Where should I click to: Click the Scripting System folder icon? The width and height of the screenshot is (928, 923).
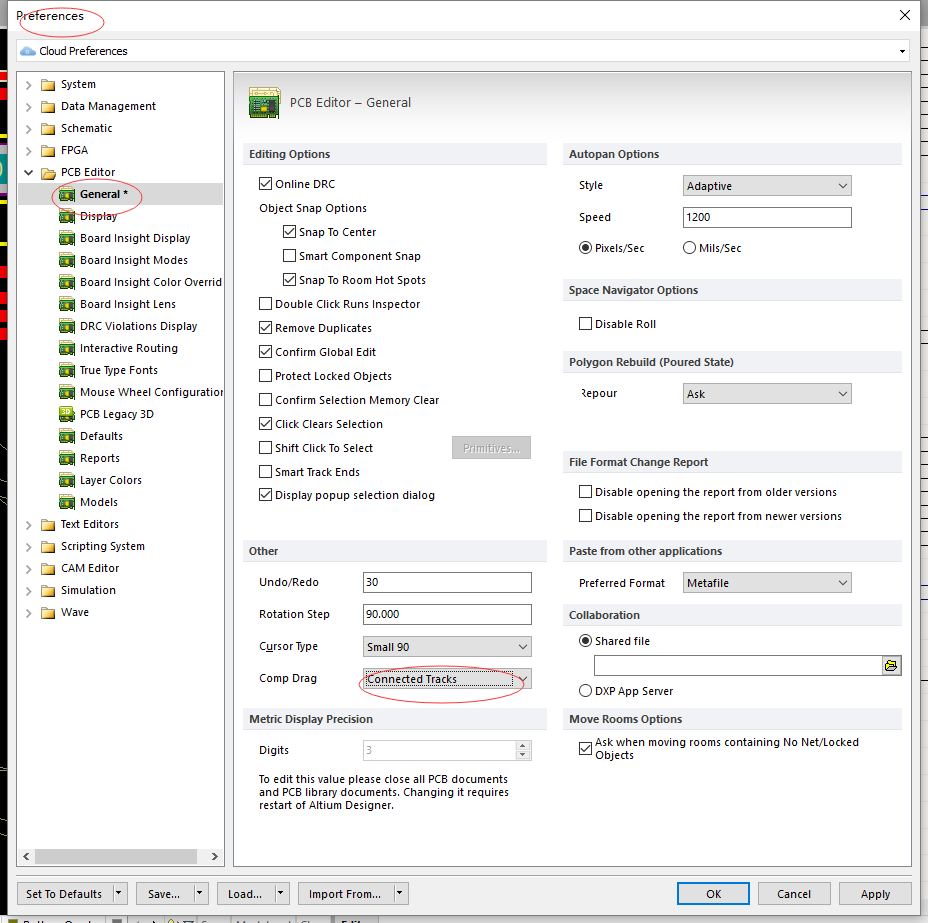[48, 547]
